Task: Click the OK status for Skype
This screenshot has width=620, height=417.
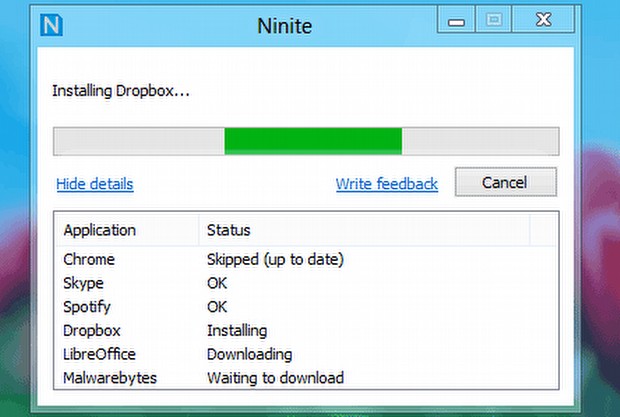Action: click(217, 283)
